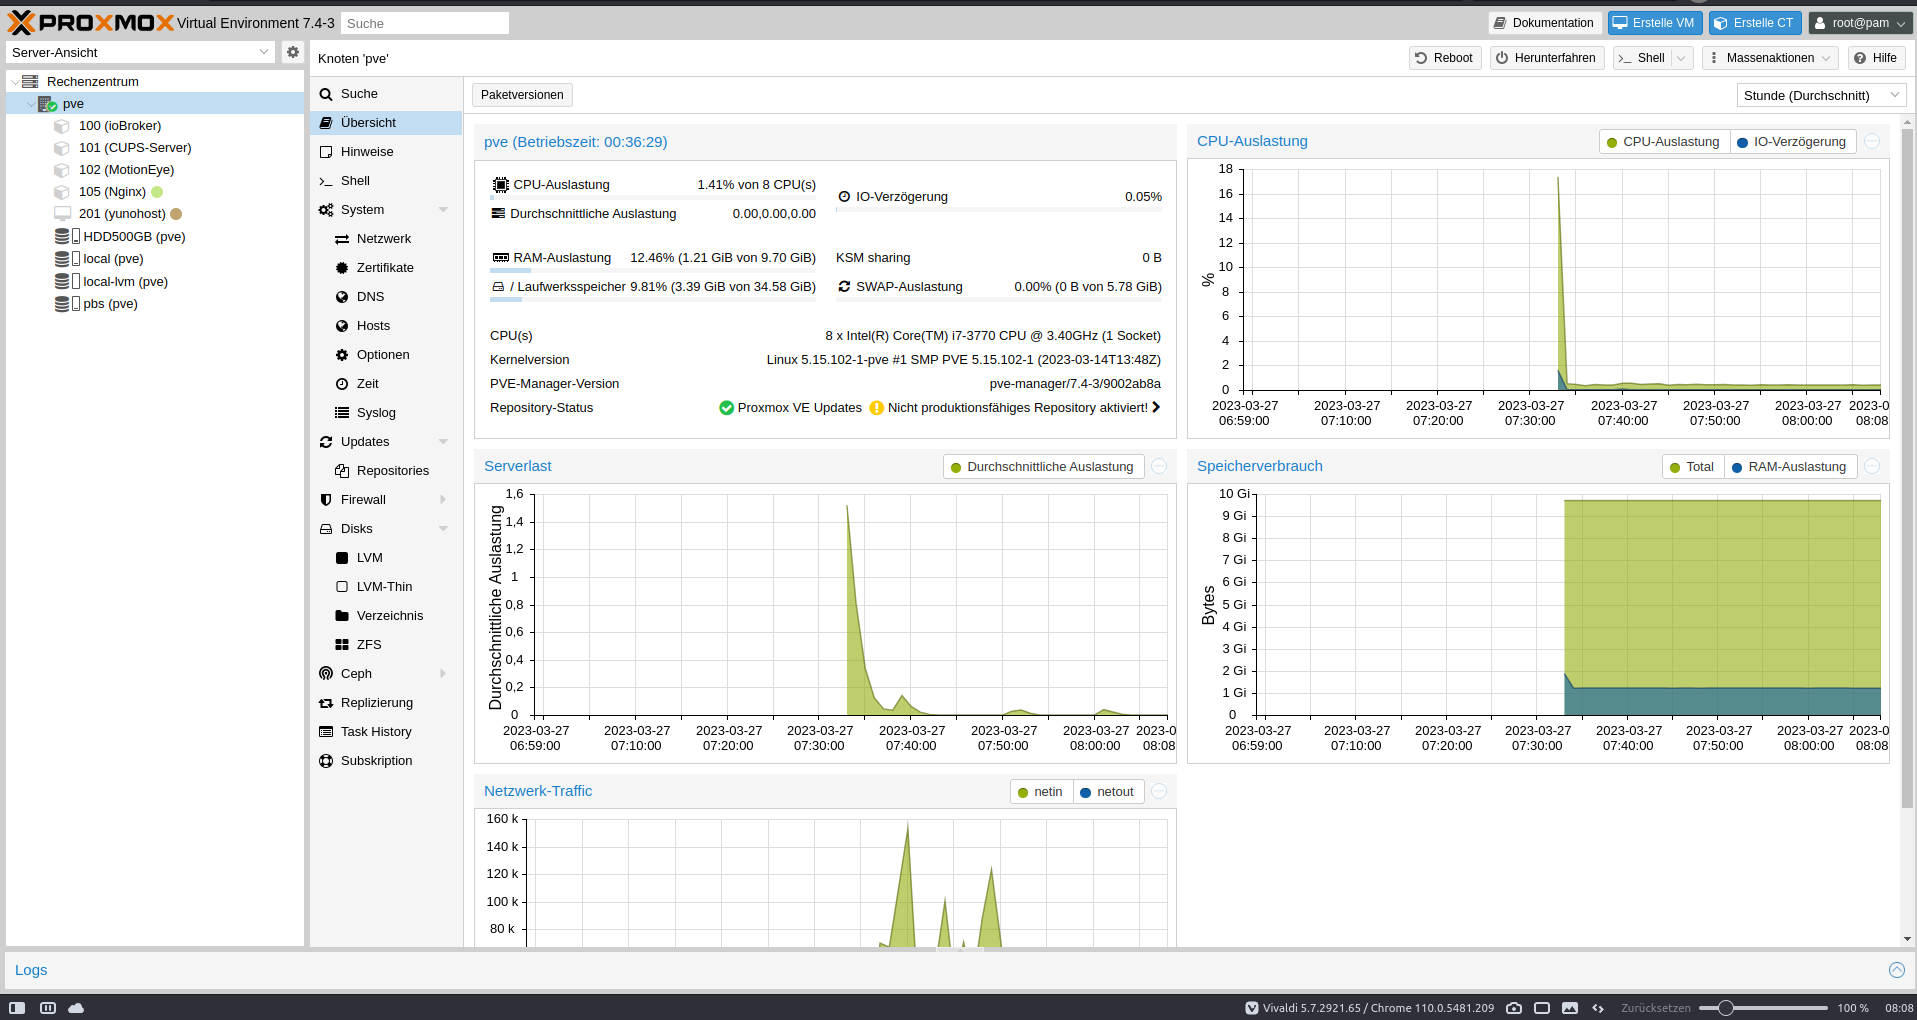Screen dimensions: 1917x1020
Task: Click Erstelle VM button
Action: click(1654, 23)
